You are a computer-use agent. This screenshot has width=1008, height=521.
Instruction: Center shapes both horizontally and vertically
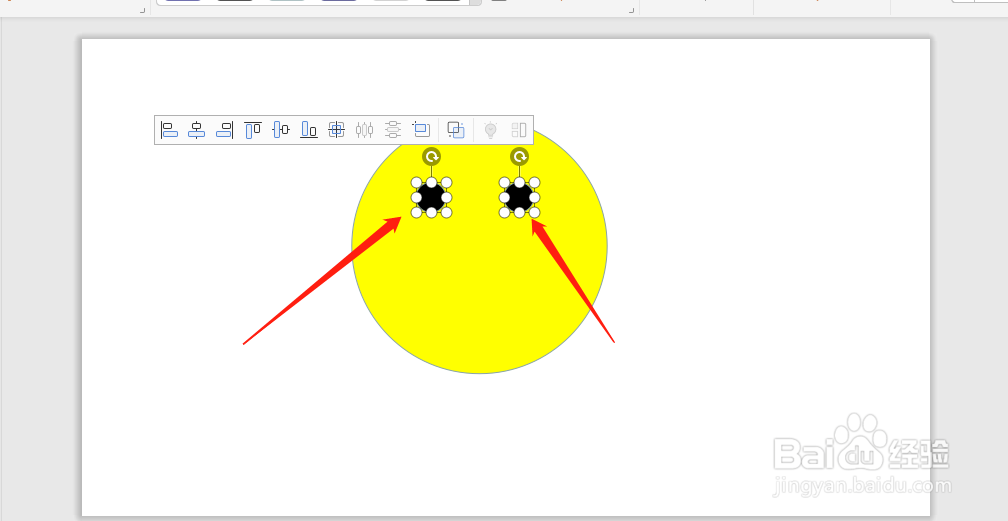[x=336, y=130]
